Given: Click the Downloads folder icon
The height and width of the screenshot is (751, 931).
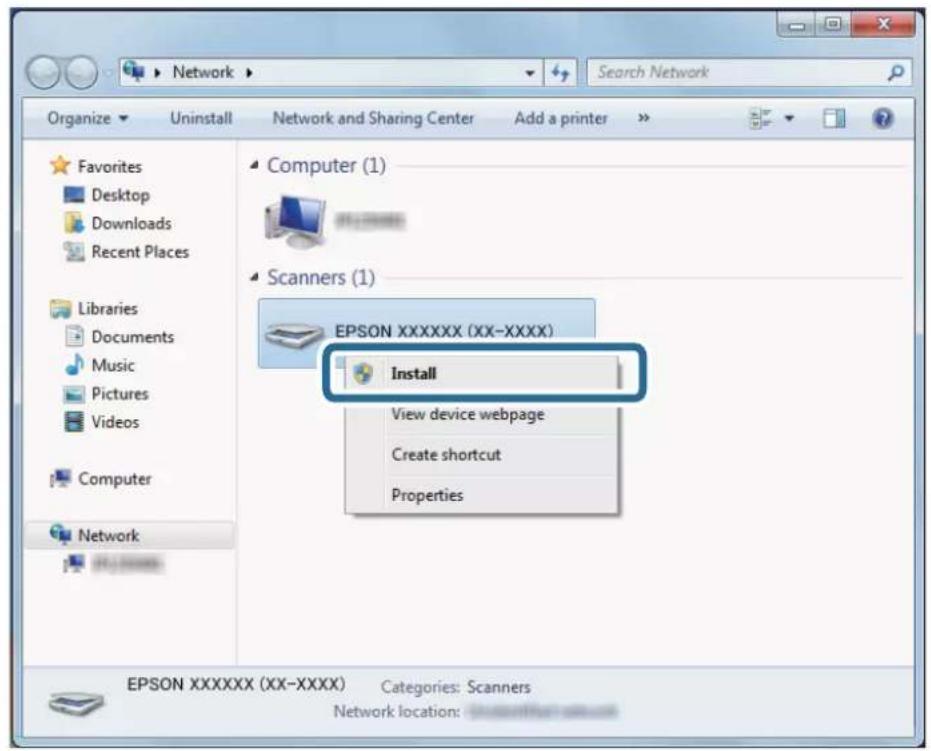Looking at the screenshot, I should pyautogui.click(x=74, y=223).
